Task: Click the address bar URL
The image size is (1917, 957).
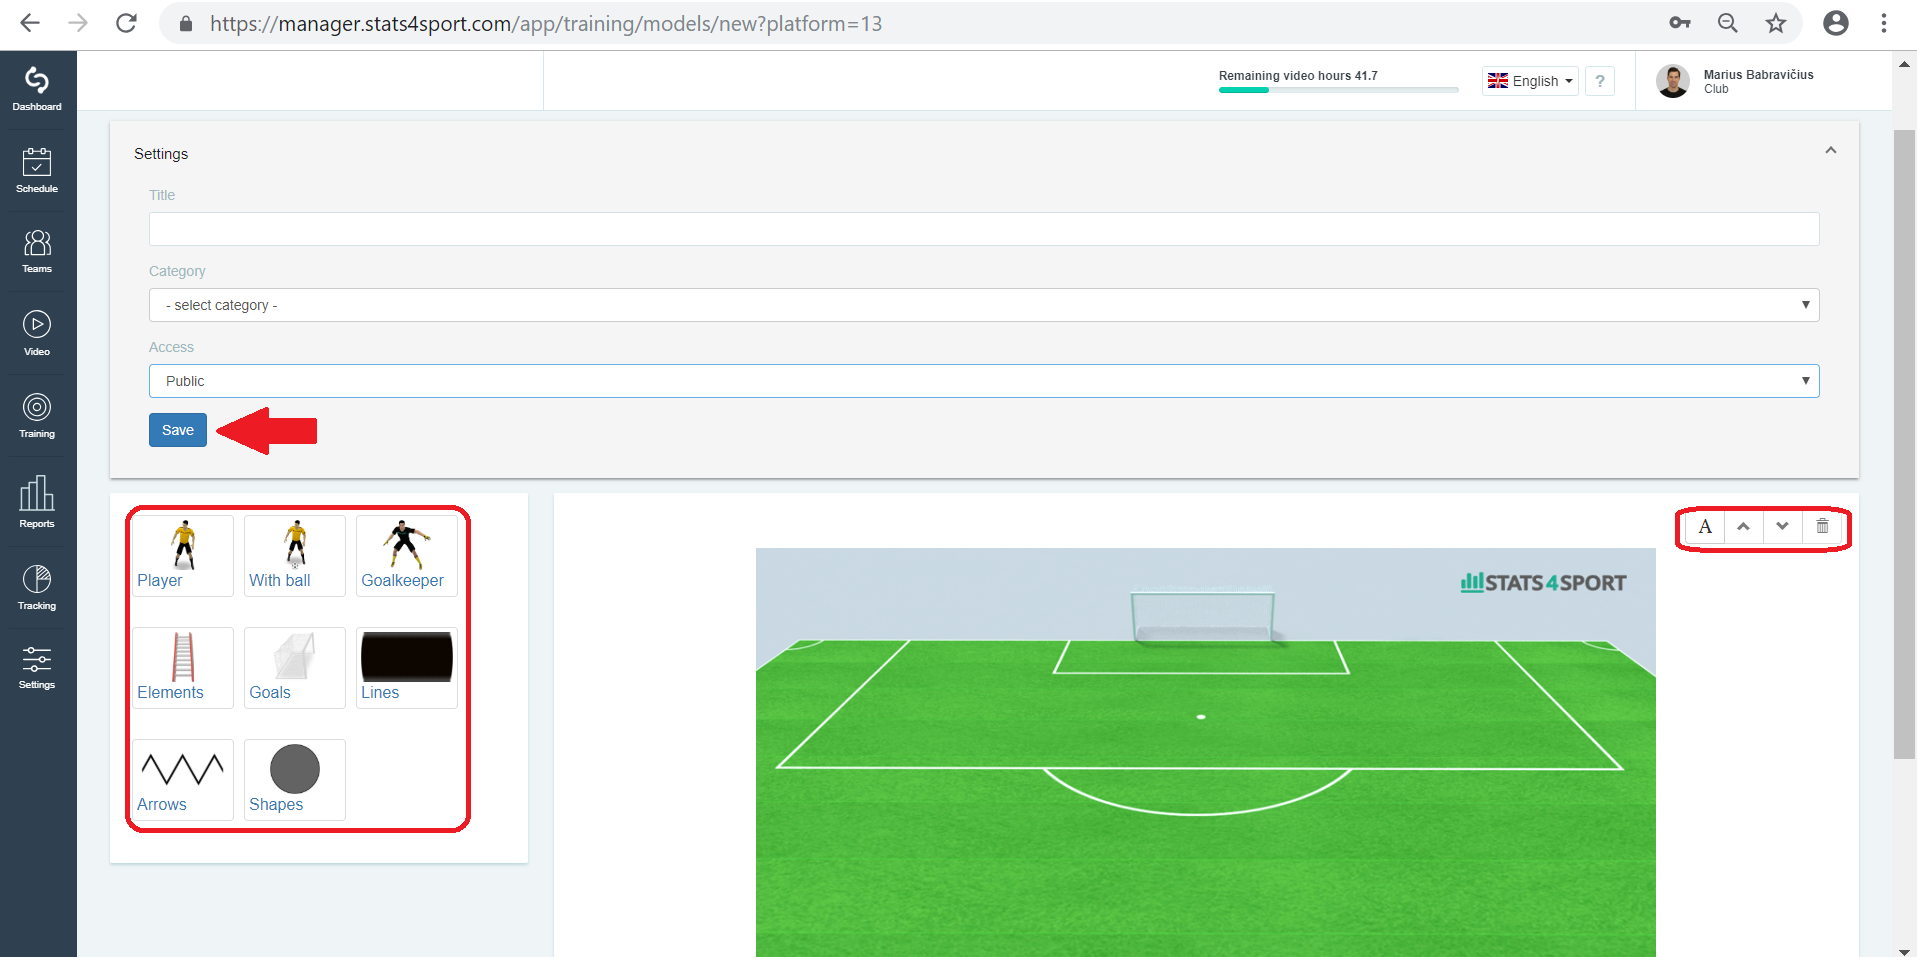Action: 545,23
